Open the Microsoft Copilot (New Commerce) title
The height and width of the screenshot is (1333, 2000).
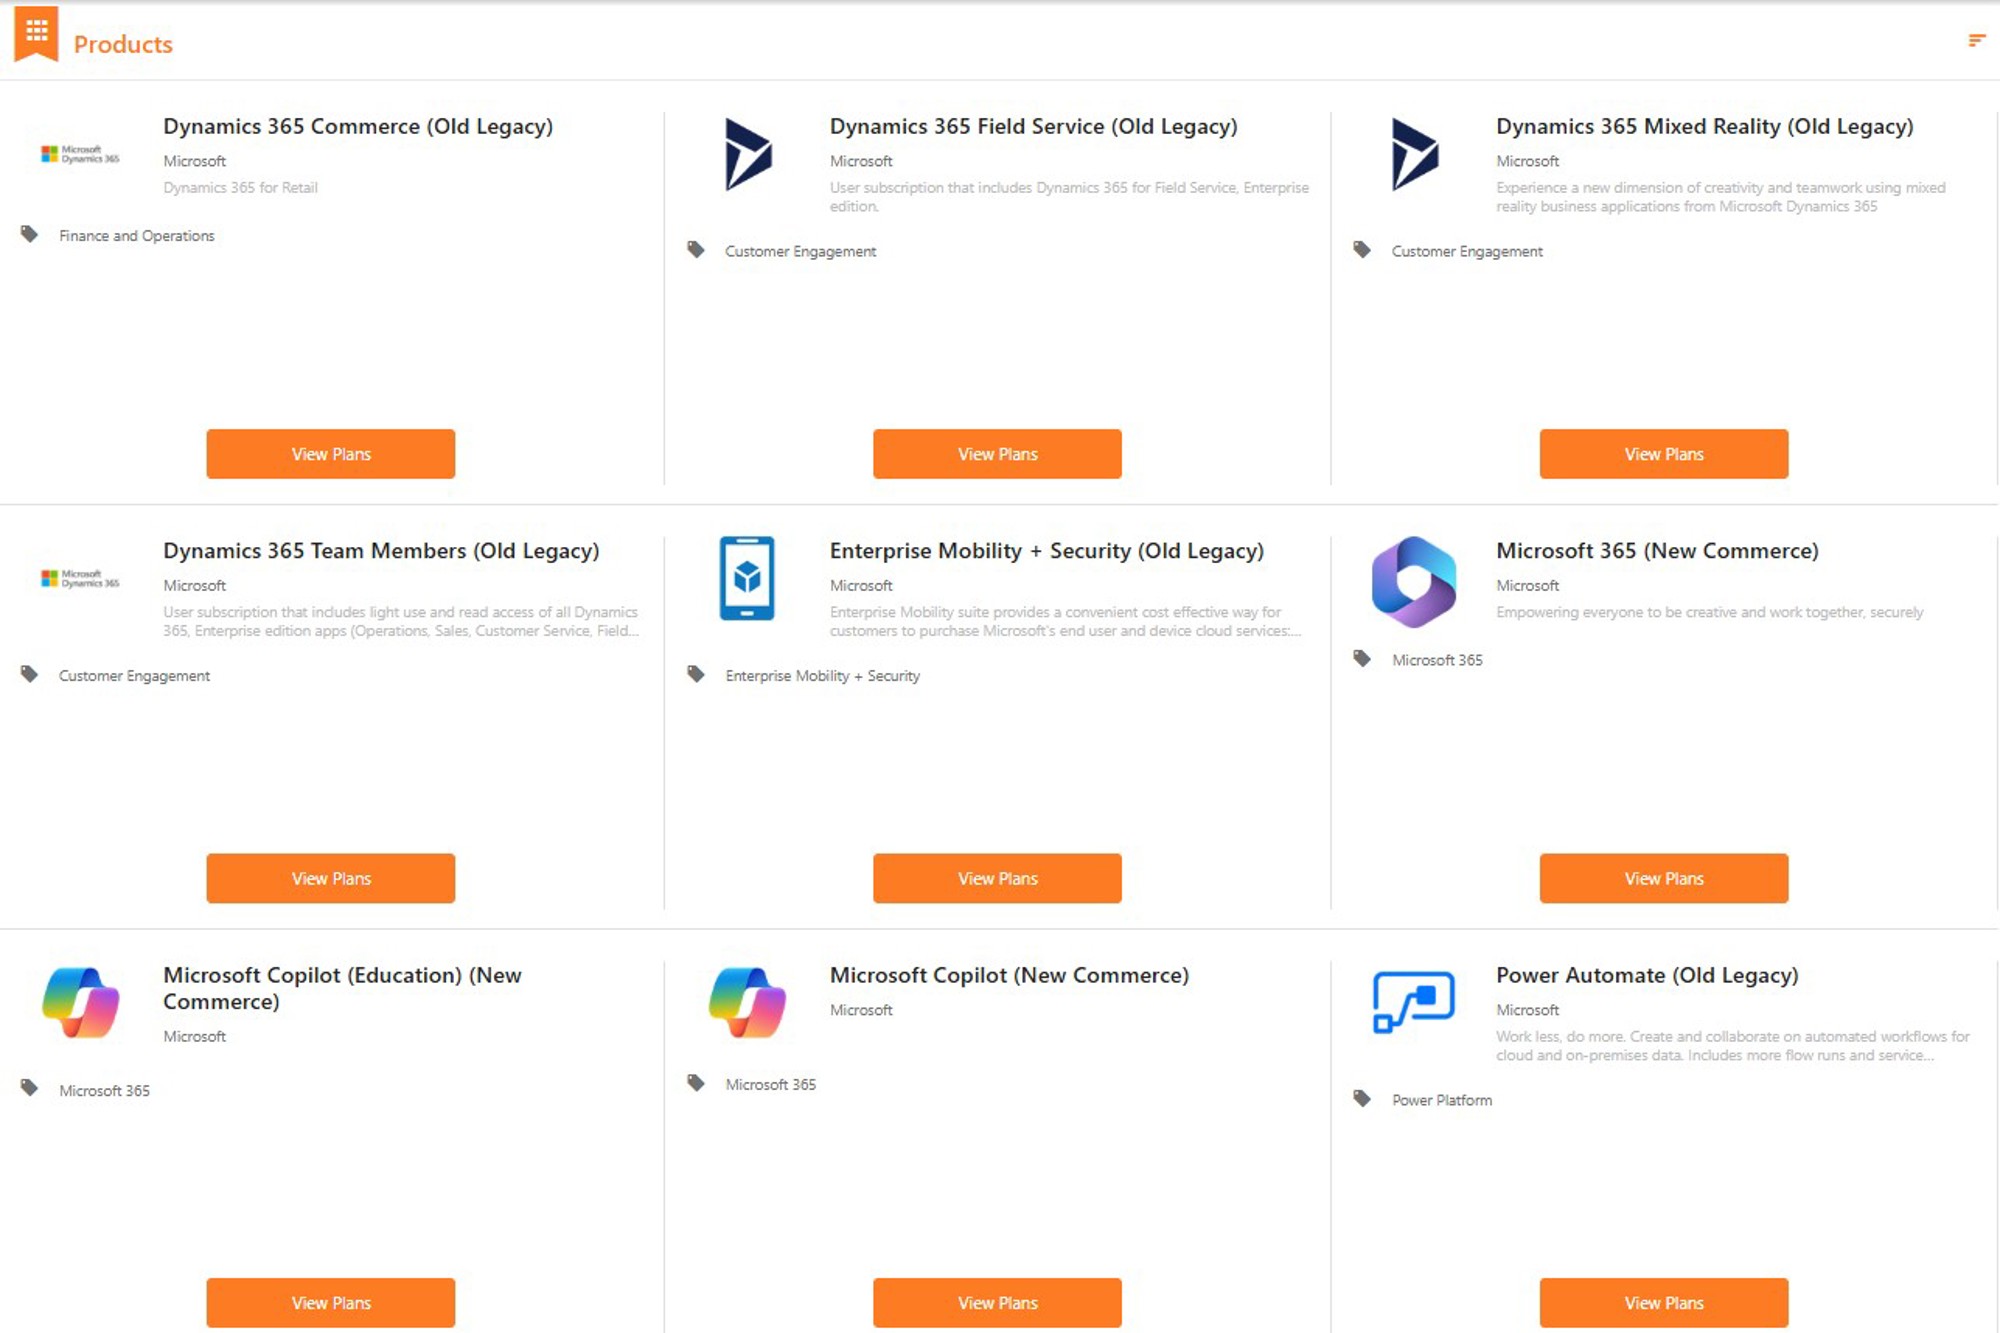click(x=1009, y=975)
